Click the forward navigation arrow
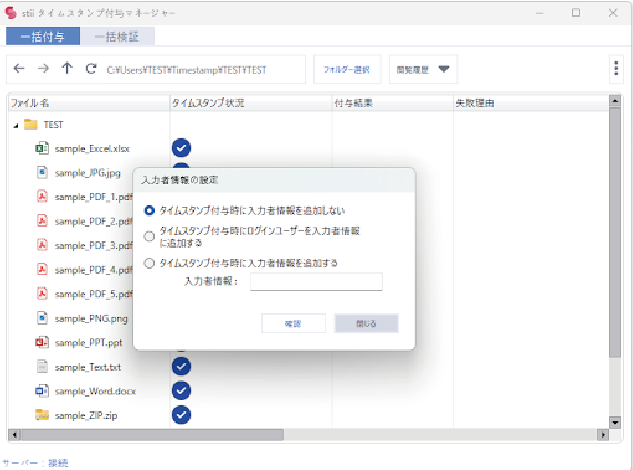Screen dimensions: 633x470 (42, 69)
